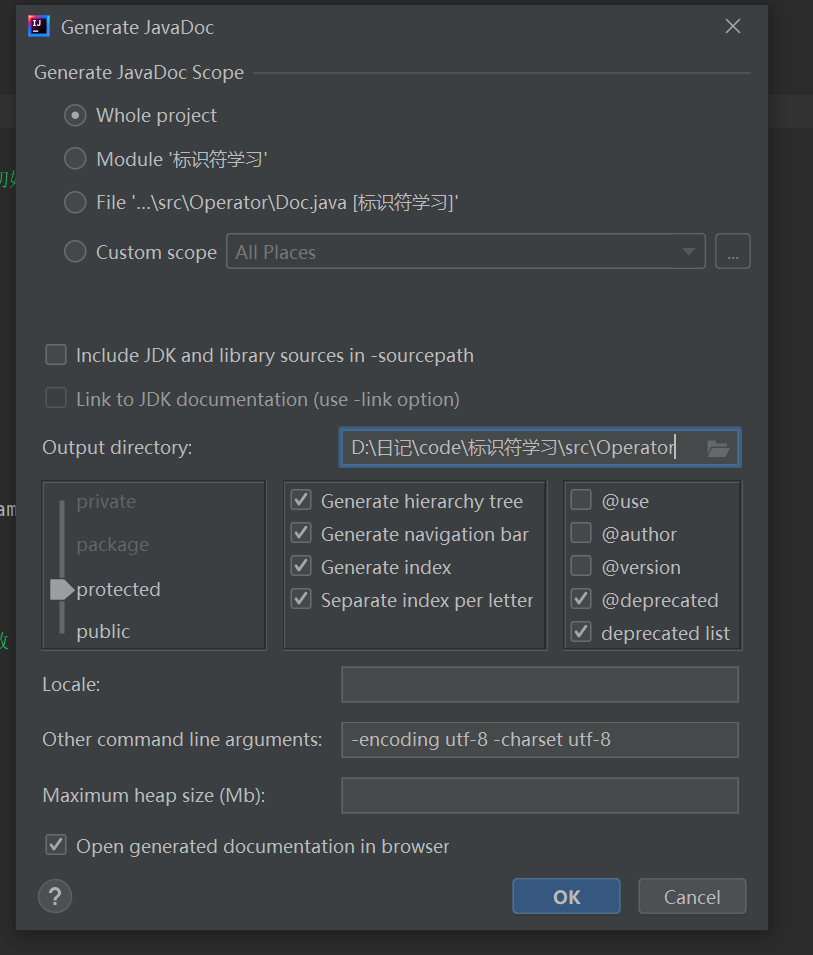Select the Whole project radio button
Image resolution: width=813 pixels, height=955 pixels.
pyautogui.click(x=75, y=116)
